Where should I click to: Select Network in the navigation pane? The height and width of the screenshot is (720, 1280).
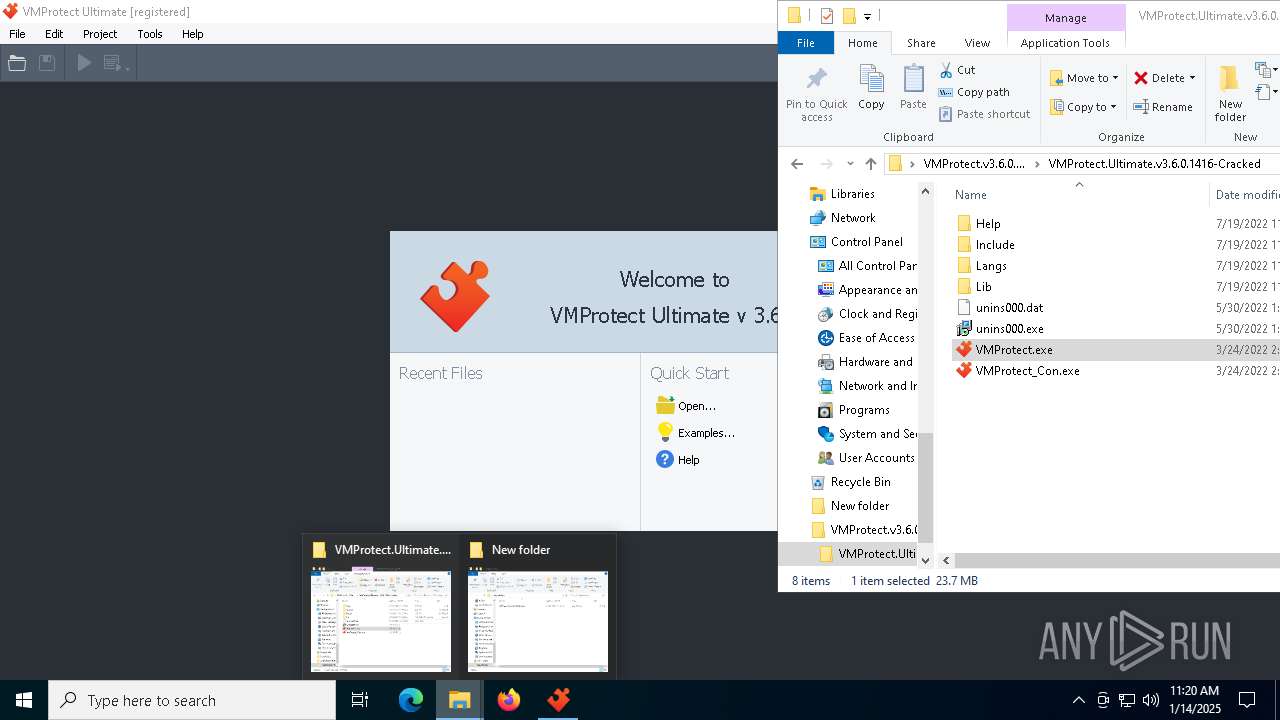click(853, 218)
